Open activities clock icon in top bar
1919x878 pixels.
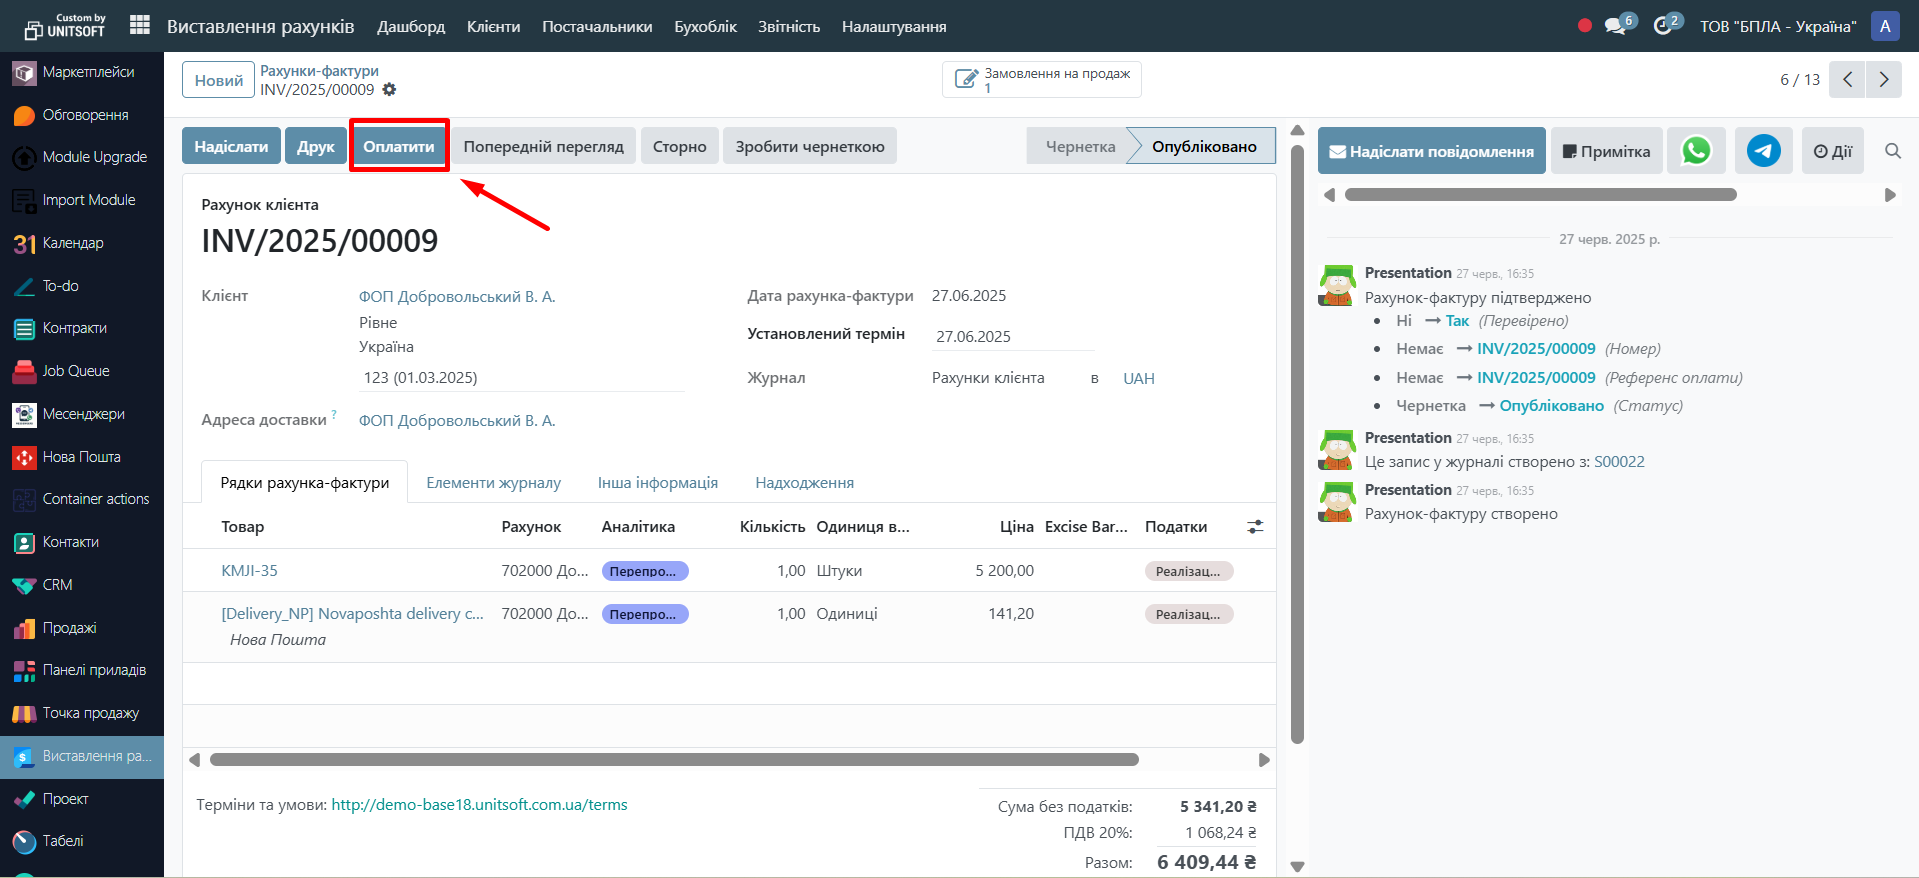[1663, 26]
